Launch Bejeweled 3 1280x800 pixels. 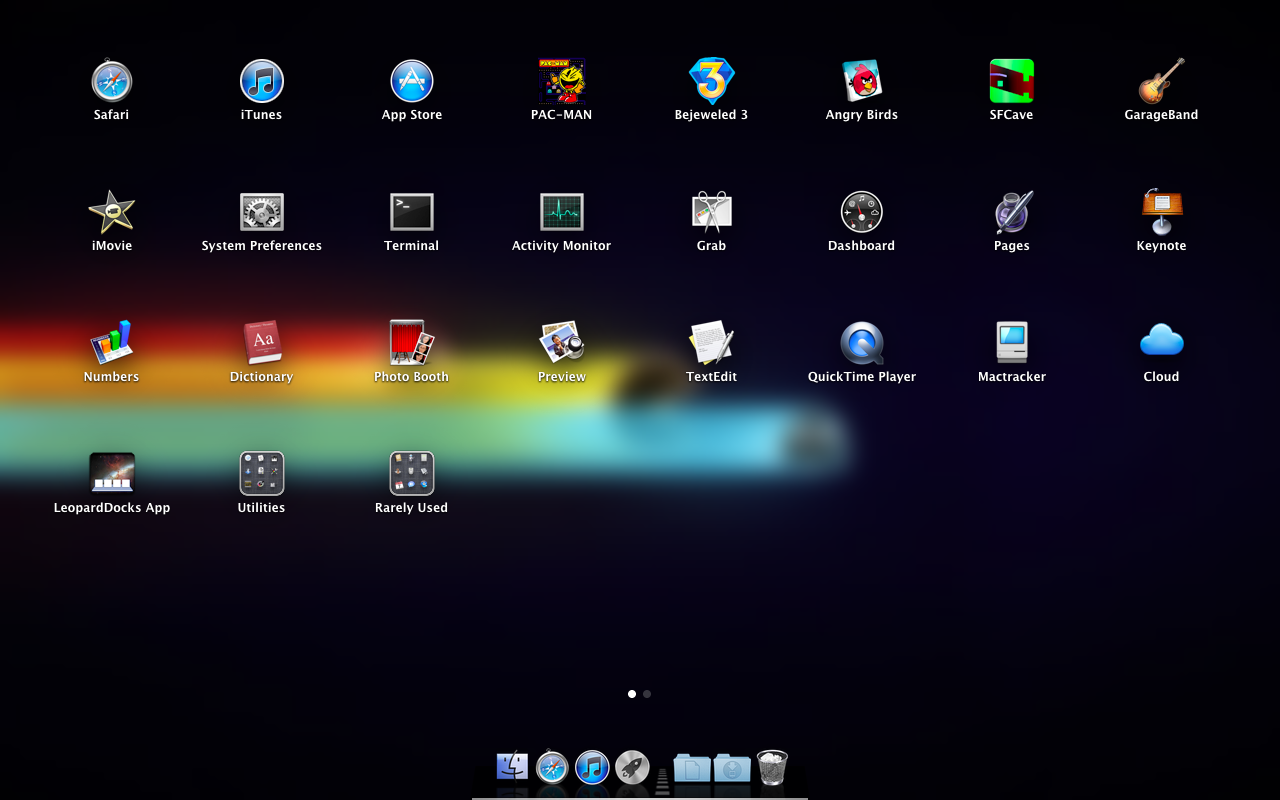coord(712,82)
